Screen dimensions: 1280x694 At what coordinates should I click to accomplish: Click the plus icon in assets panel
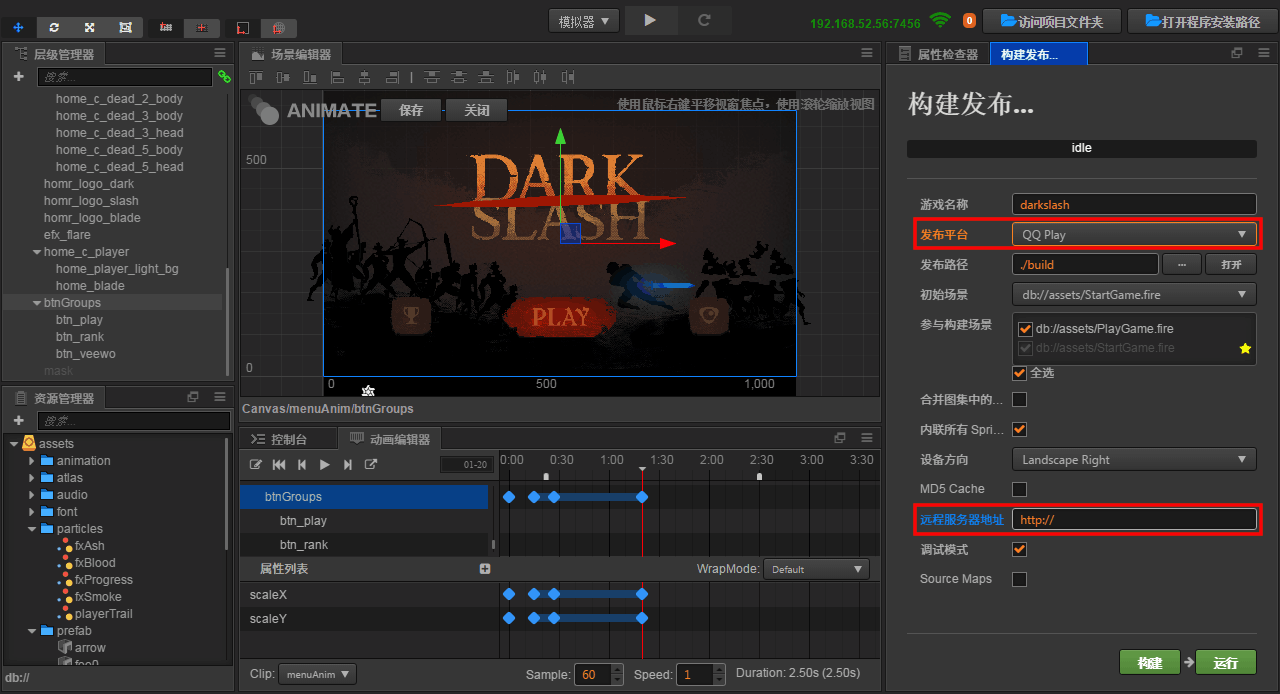pyautogui.click(x=18, y=421)
